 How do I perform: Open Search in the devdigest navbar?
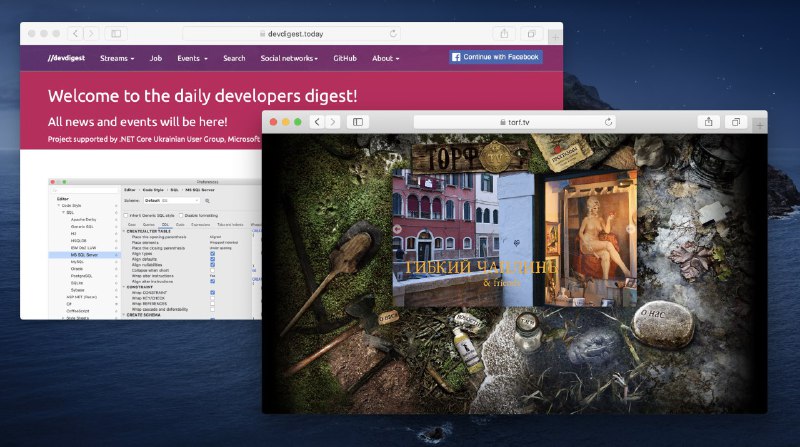click(234, 58)
